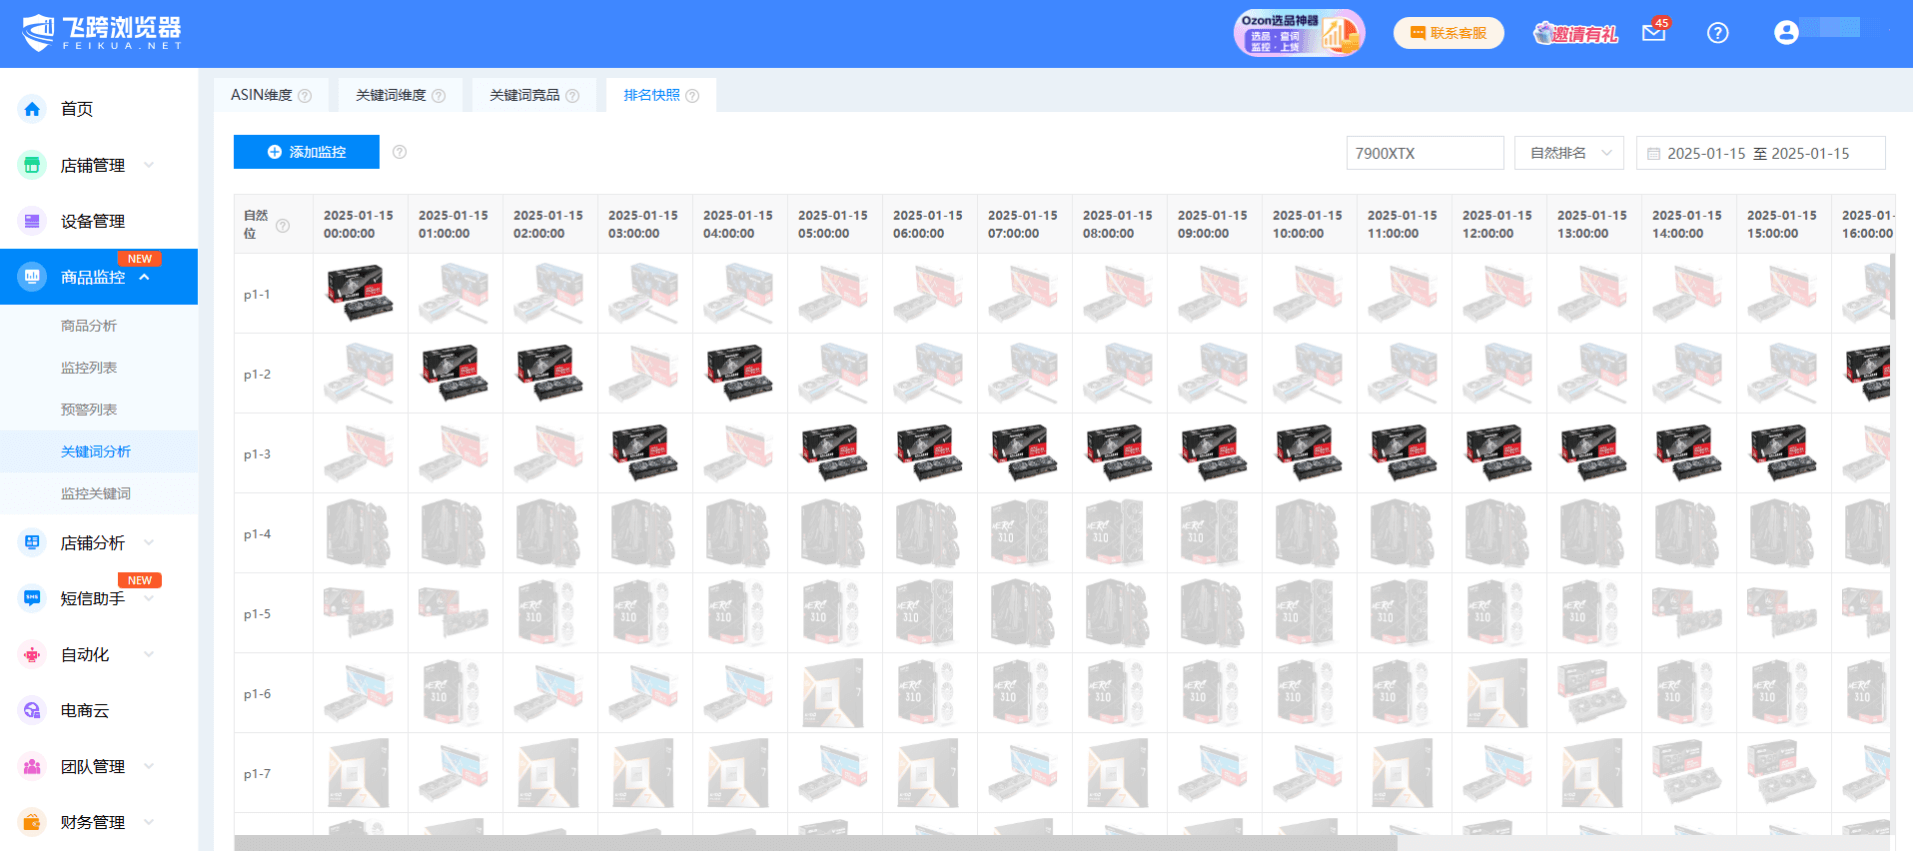This screenshot has width=1913, height=851.
Task: Click the help question mark in header
Action: pos(1717,33)
